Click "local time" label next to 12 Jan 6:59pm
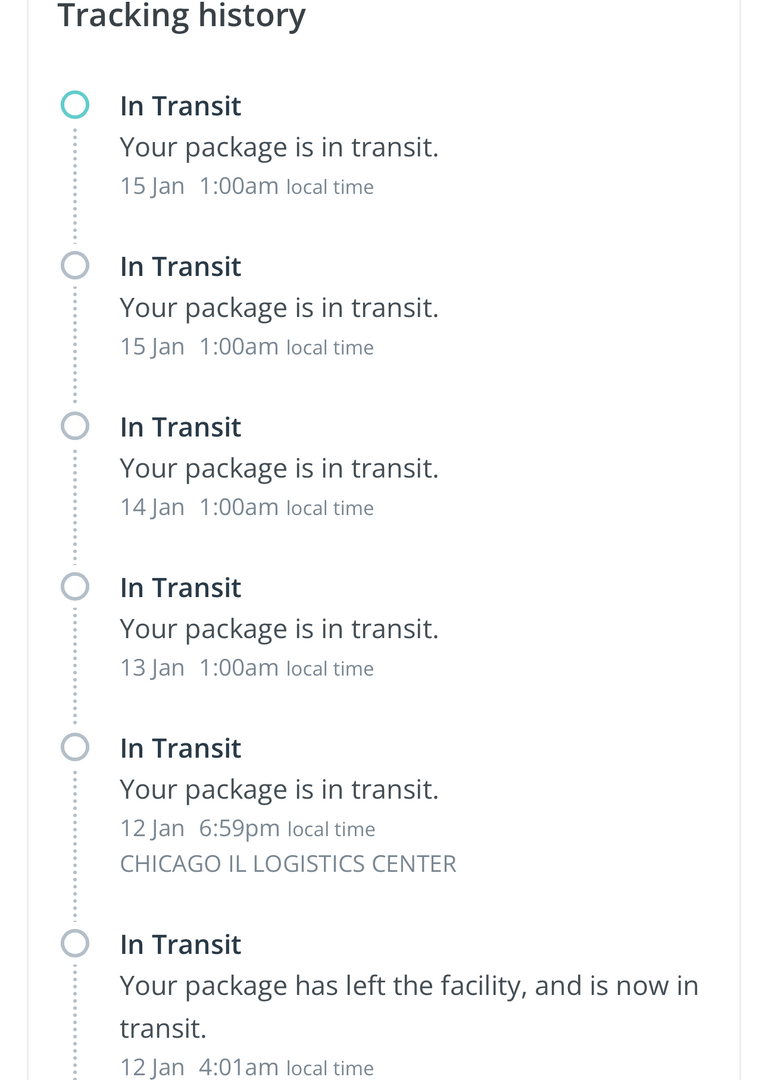Image resolution: width=768 pixels, height=1080 pixels. (x=331, y=830)
